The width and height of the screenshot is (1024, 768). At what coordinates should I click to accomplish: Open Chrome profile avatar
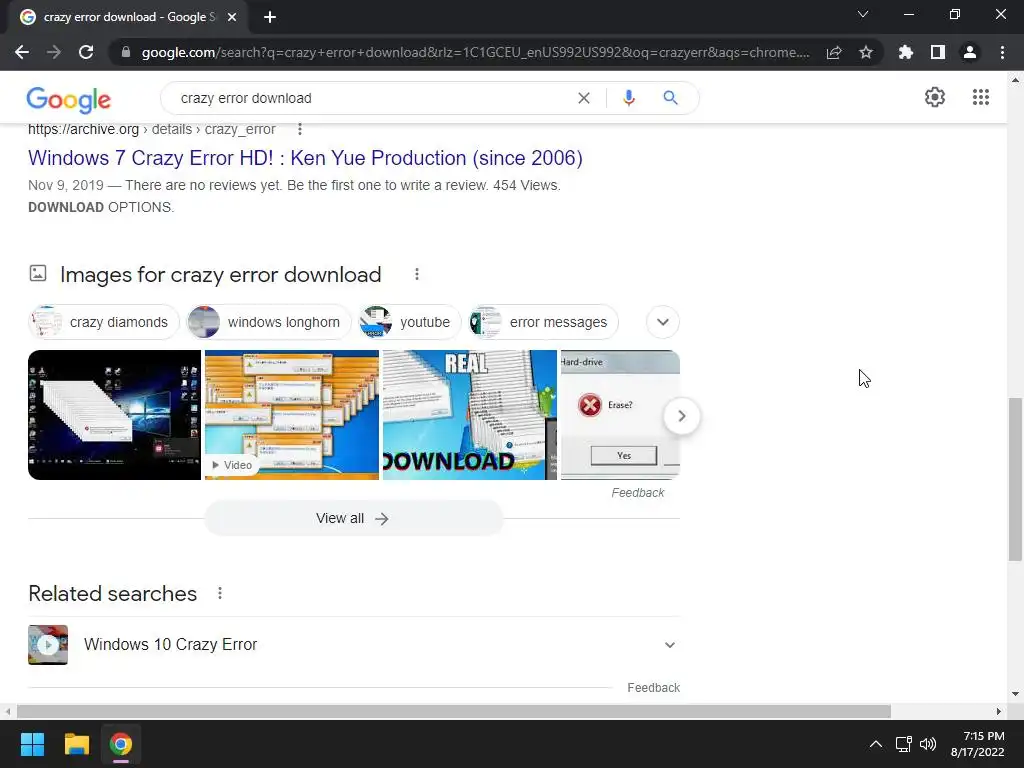click(x=970, y=52)
